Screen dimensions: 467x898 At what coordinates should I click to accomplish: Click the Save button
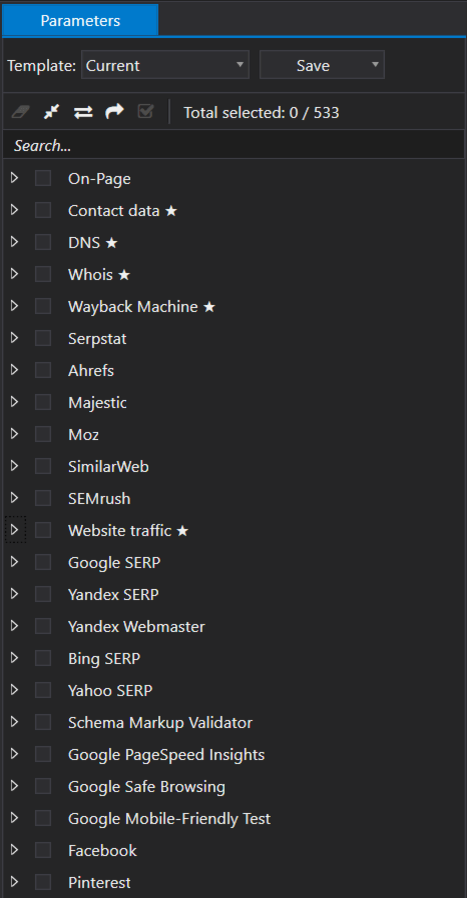tap(313, 65)
